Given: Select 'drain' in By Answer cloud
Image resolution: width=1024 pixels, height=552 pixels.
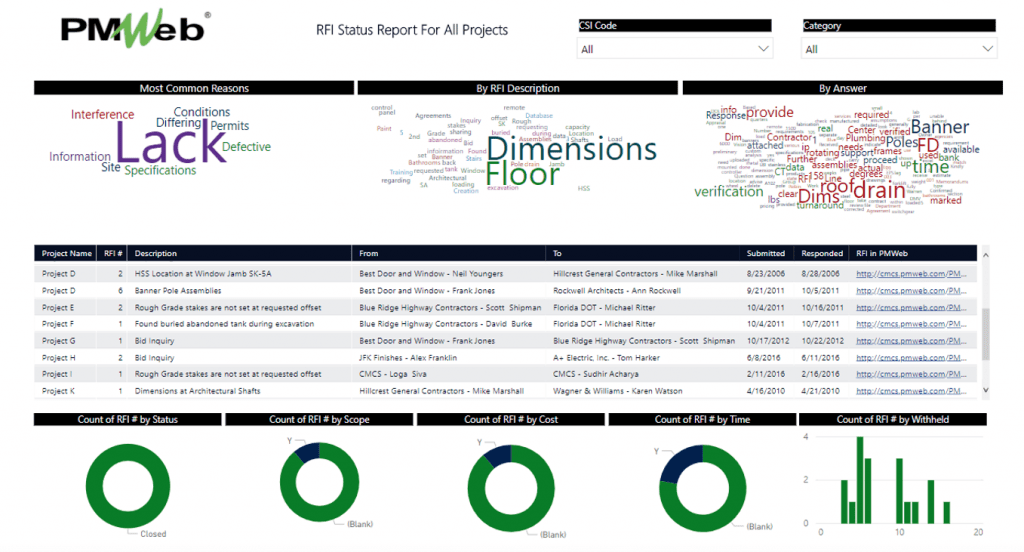Looking at the screenshot, I should click(x=879, y=190).
